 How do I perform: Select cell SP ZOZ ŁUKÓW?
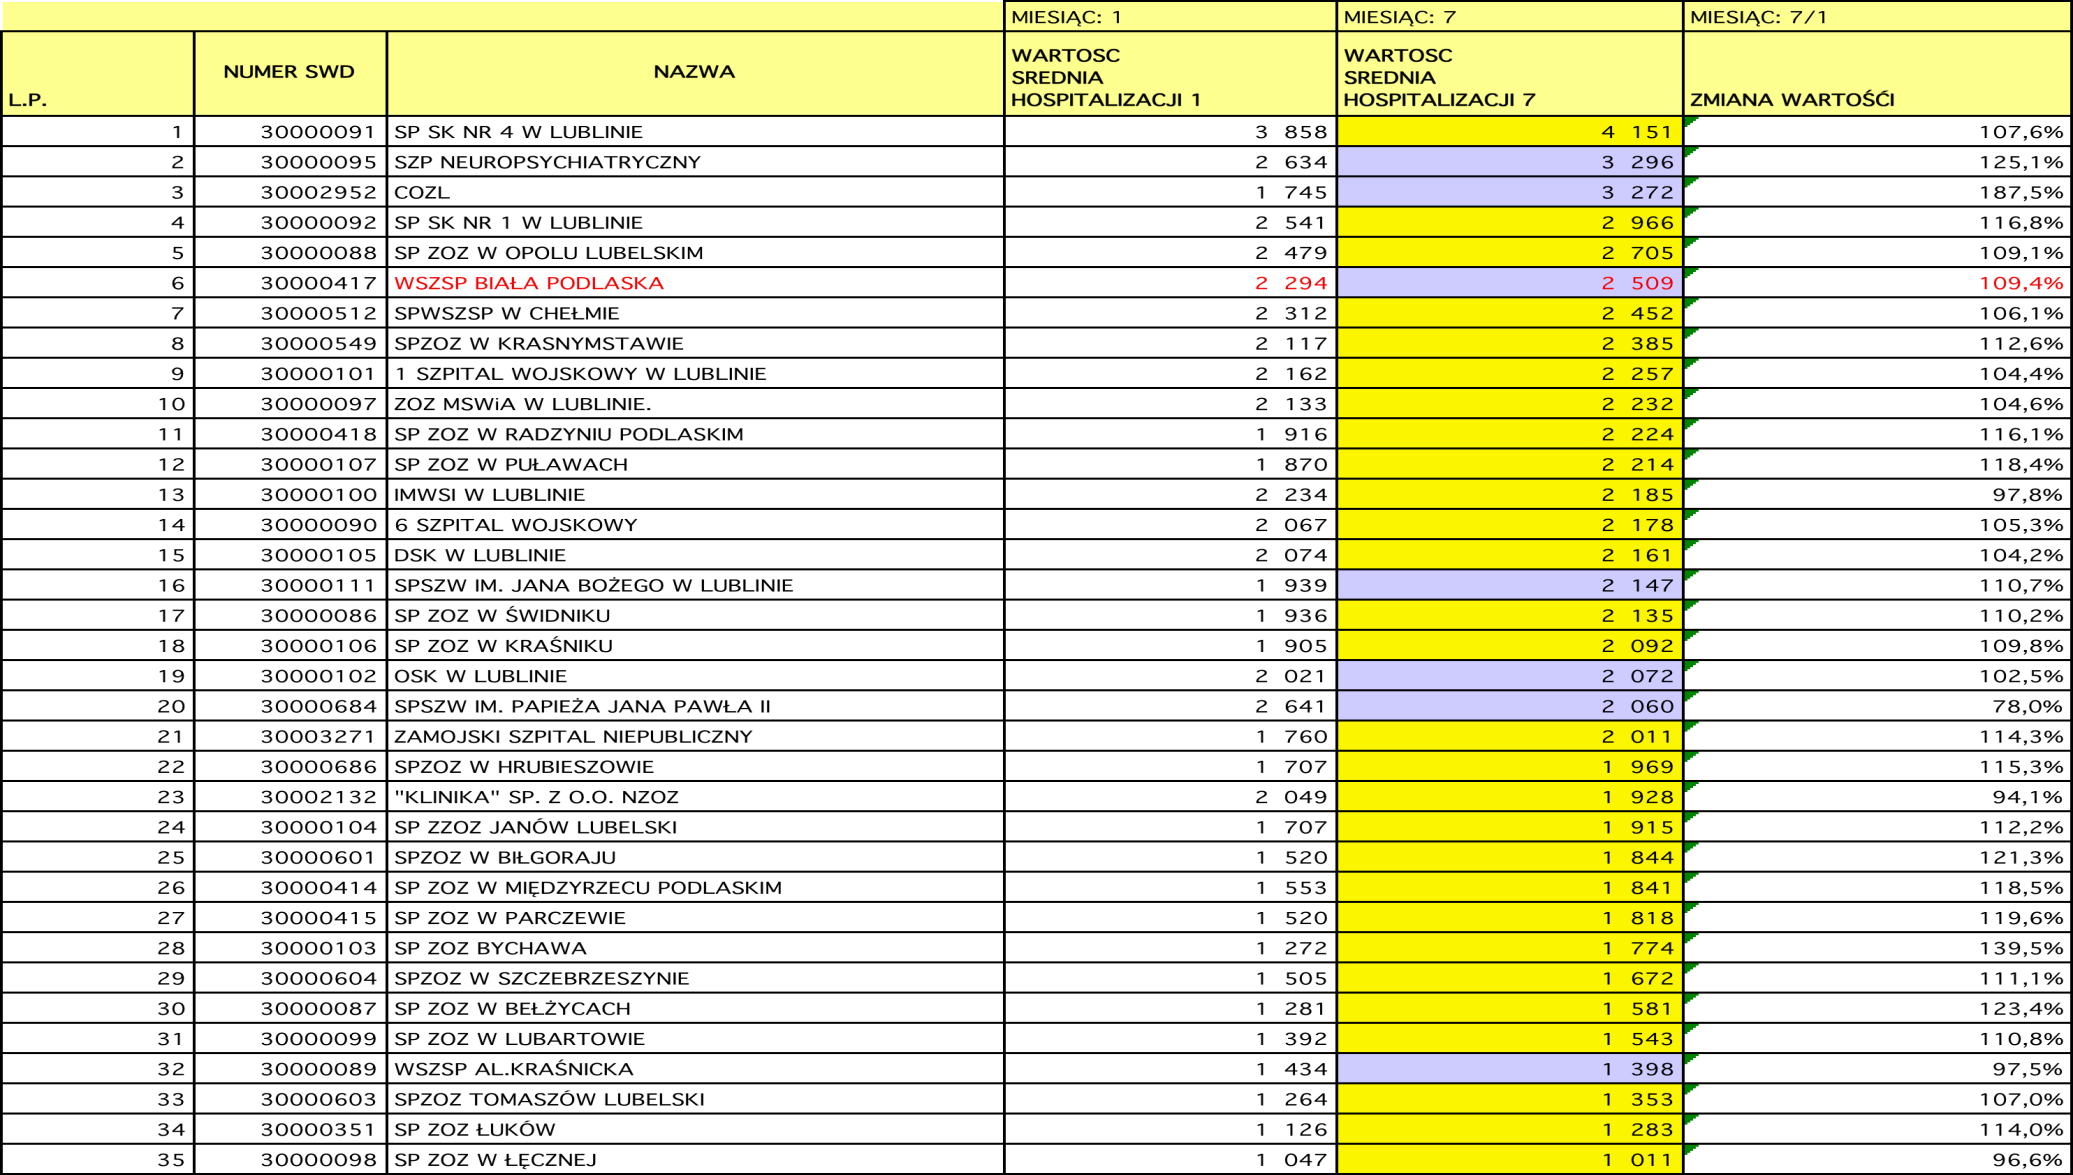pos(695,1130)
